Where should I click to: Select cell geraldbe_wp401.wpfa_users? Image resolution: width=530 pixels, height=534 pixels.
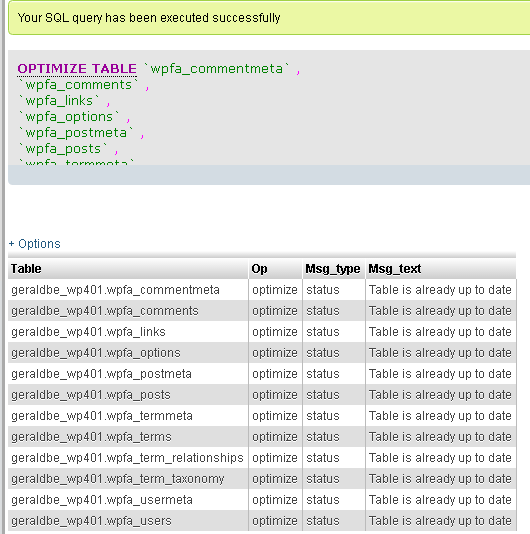128,521
